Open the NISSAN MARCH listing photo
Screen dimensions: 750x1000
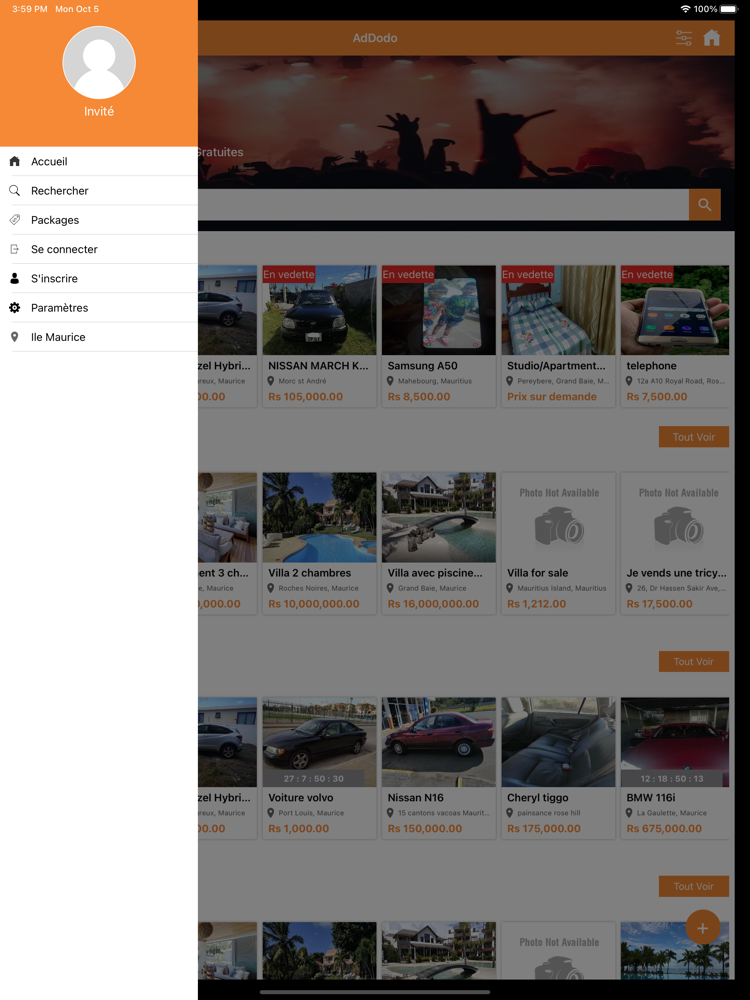pos(320,311)
